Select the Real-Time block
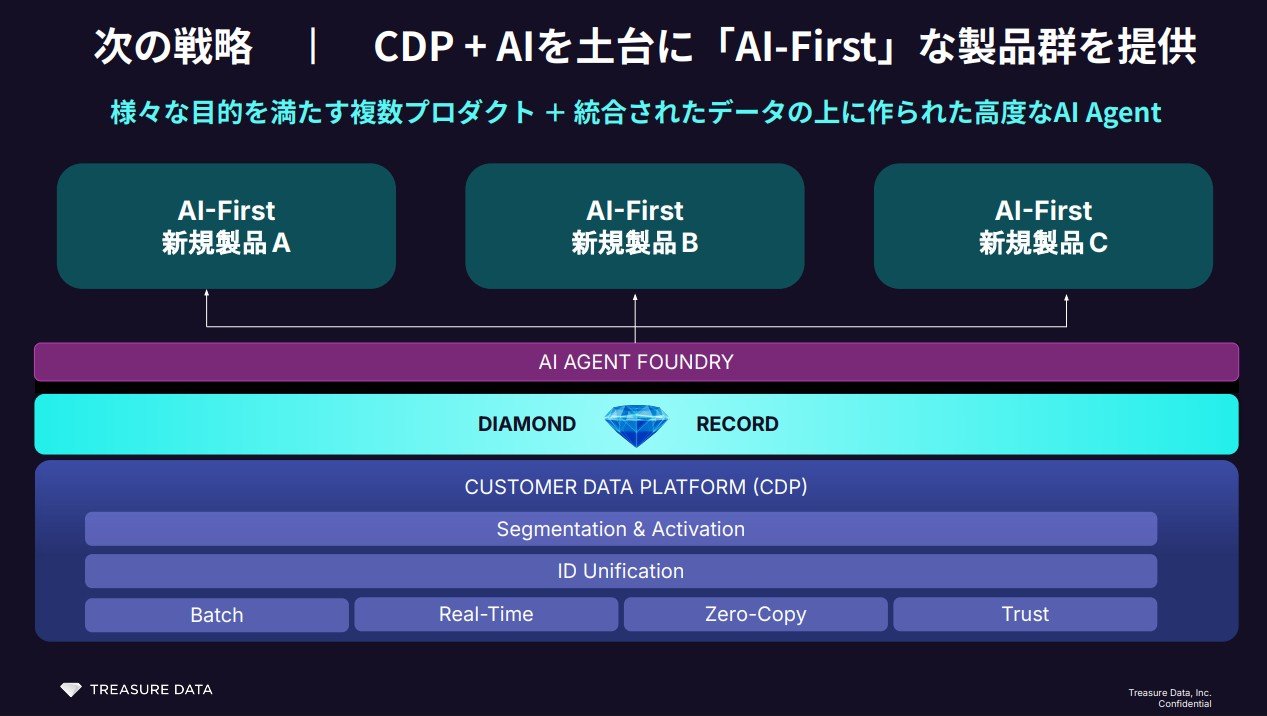 tap(486, 614)
